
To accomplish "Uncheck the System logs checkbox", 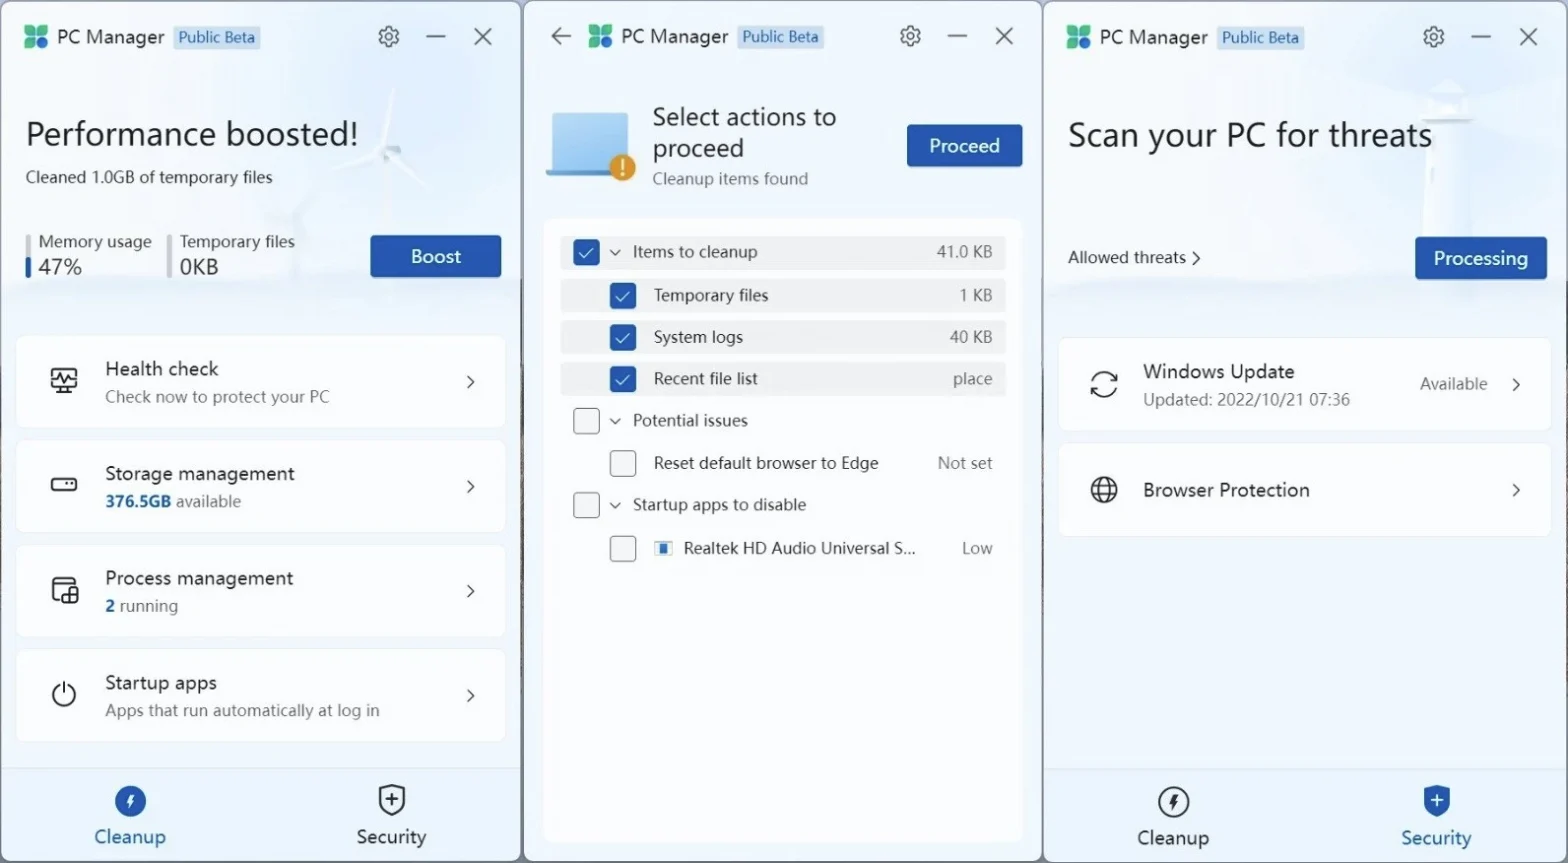I will (x=623, y=337).
